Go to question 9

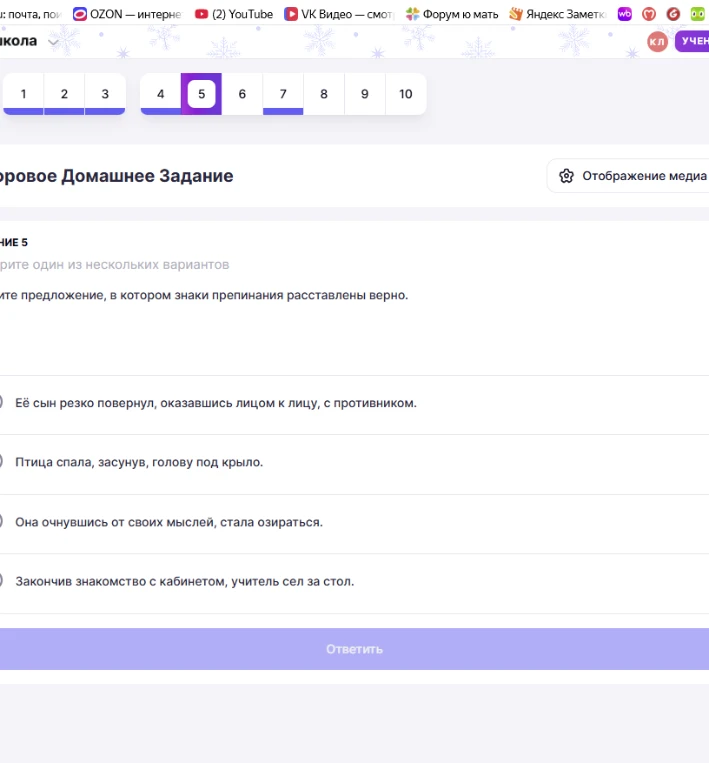tap(365, 94)
